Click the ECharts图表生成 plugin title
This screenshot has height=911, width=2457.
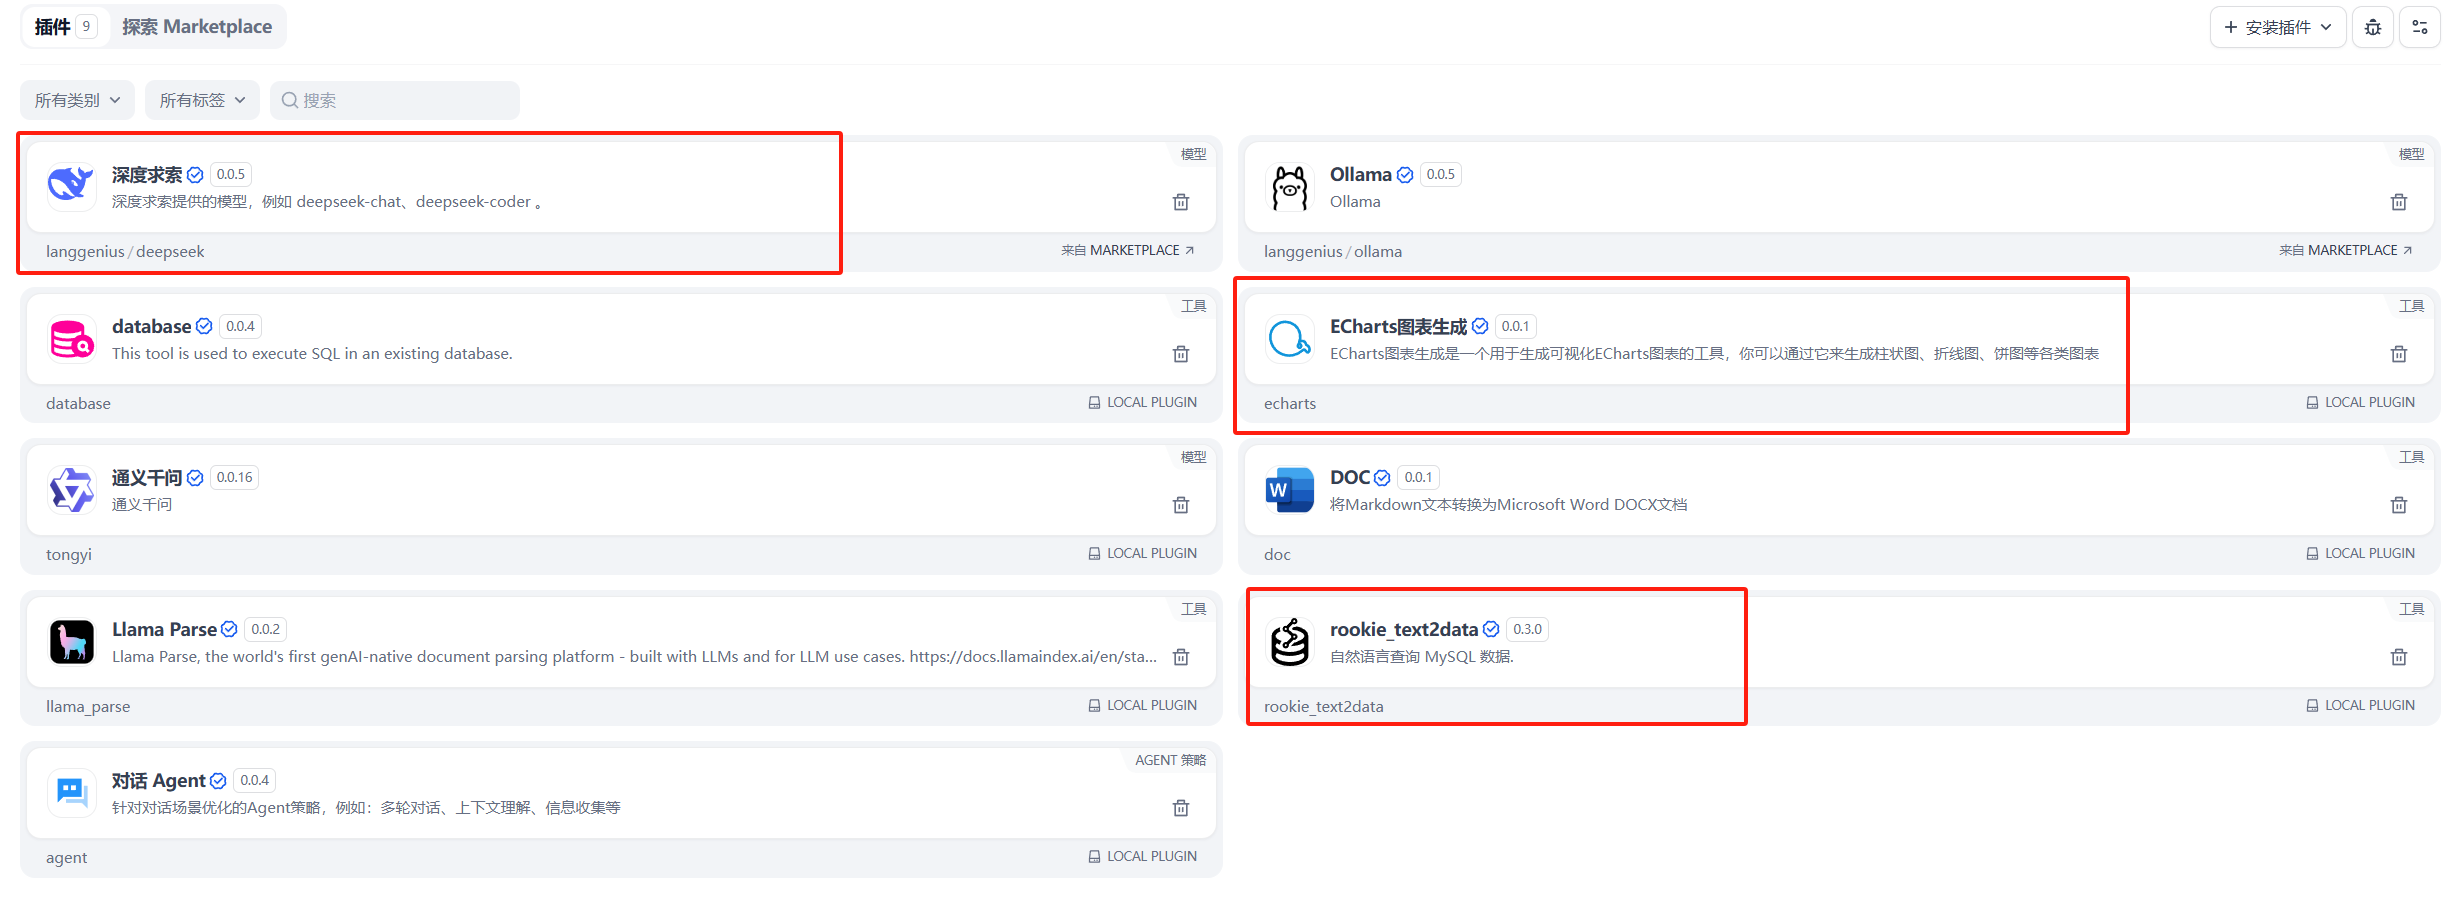tap(1398, 326)
